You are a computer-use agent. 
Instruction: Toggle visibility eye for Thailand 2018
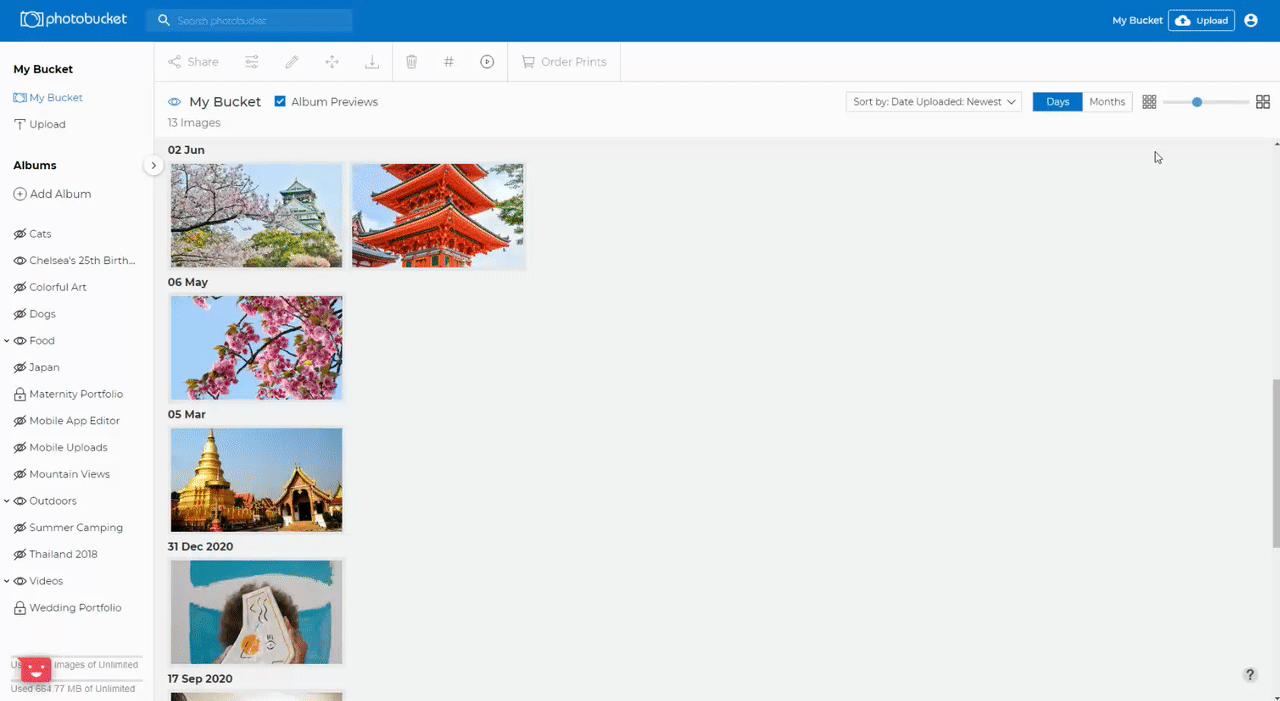(19, 554)
